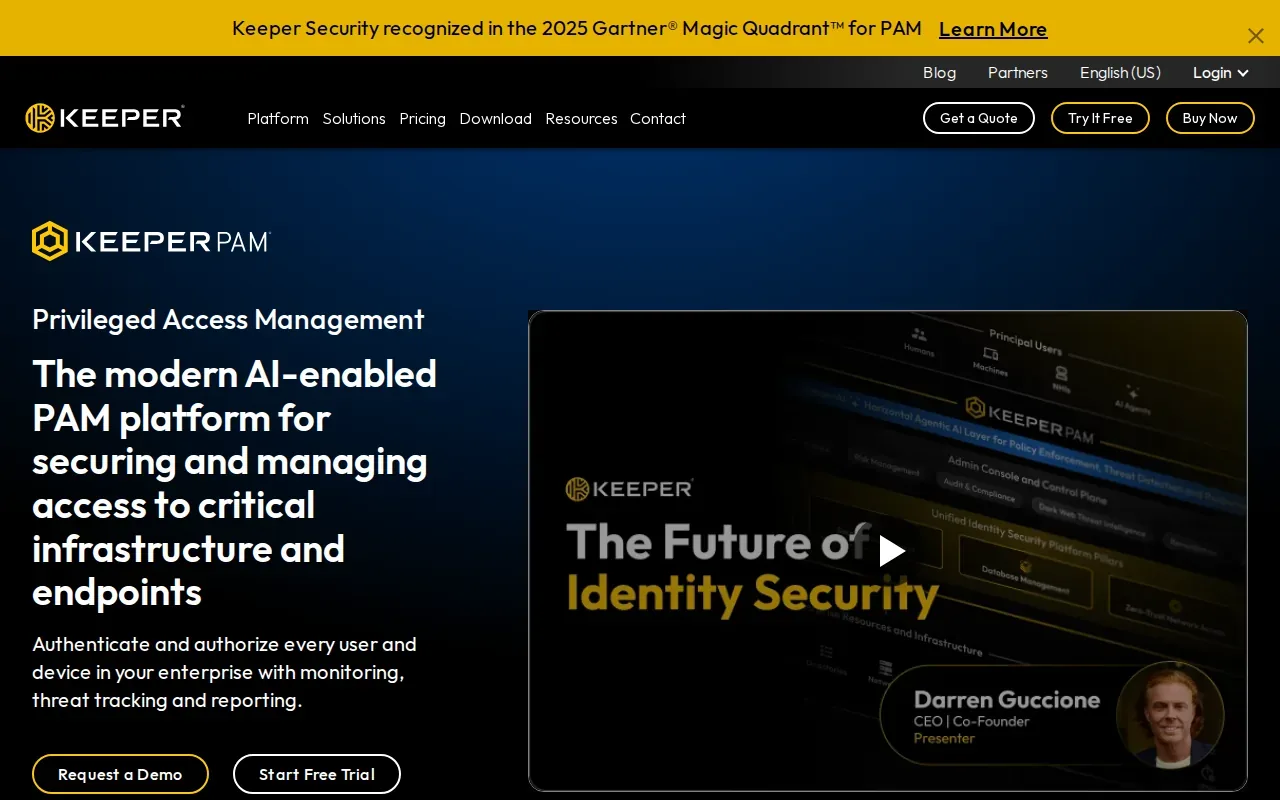Viewport: 1280px width, 800px height.
Task: Go to the Partners page
Action: point(1018,73)
